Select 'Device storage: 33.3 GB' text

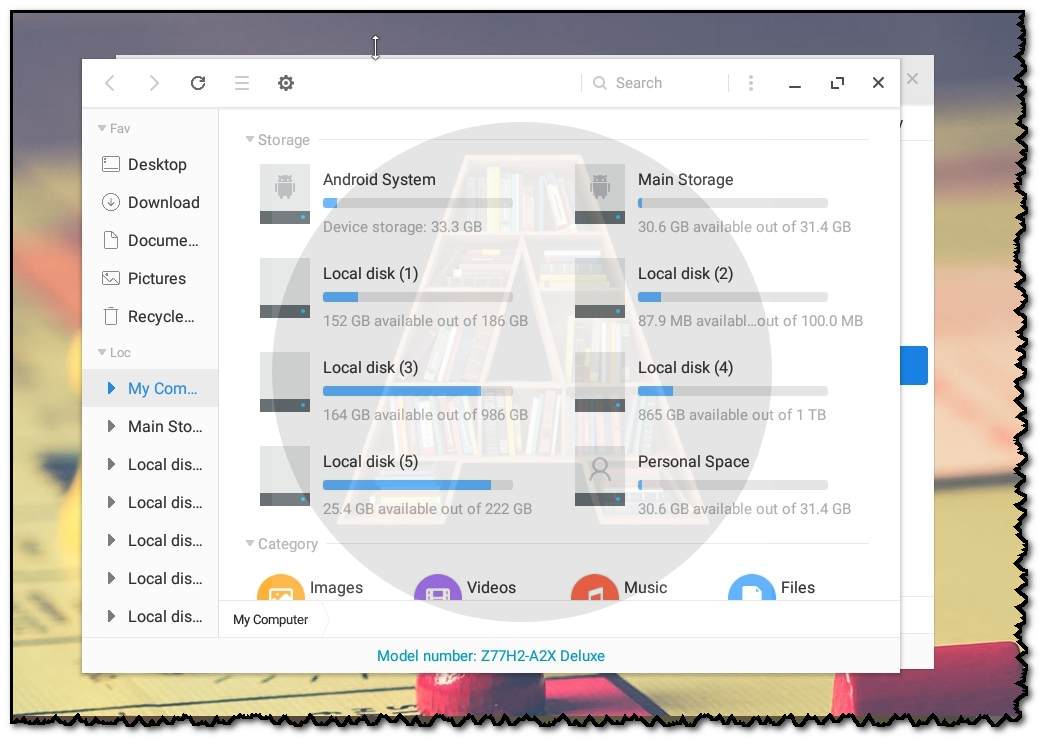coord(403,227)
